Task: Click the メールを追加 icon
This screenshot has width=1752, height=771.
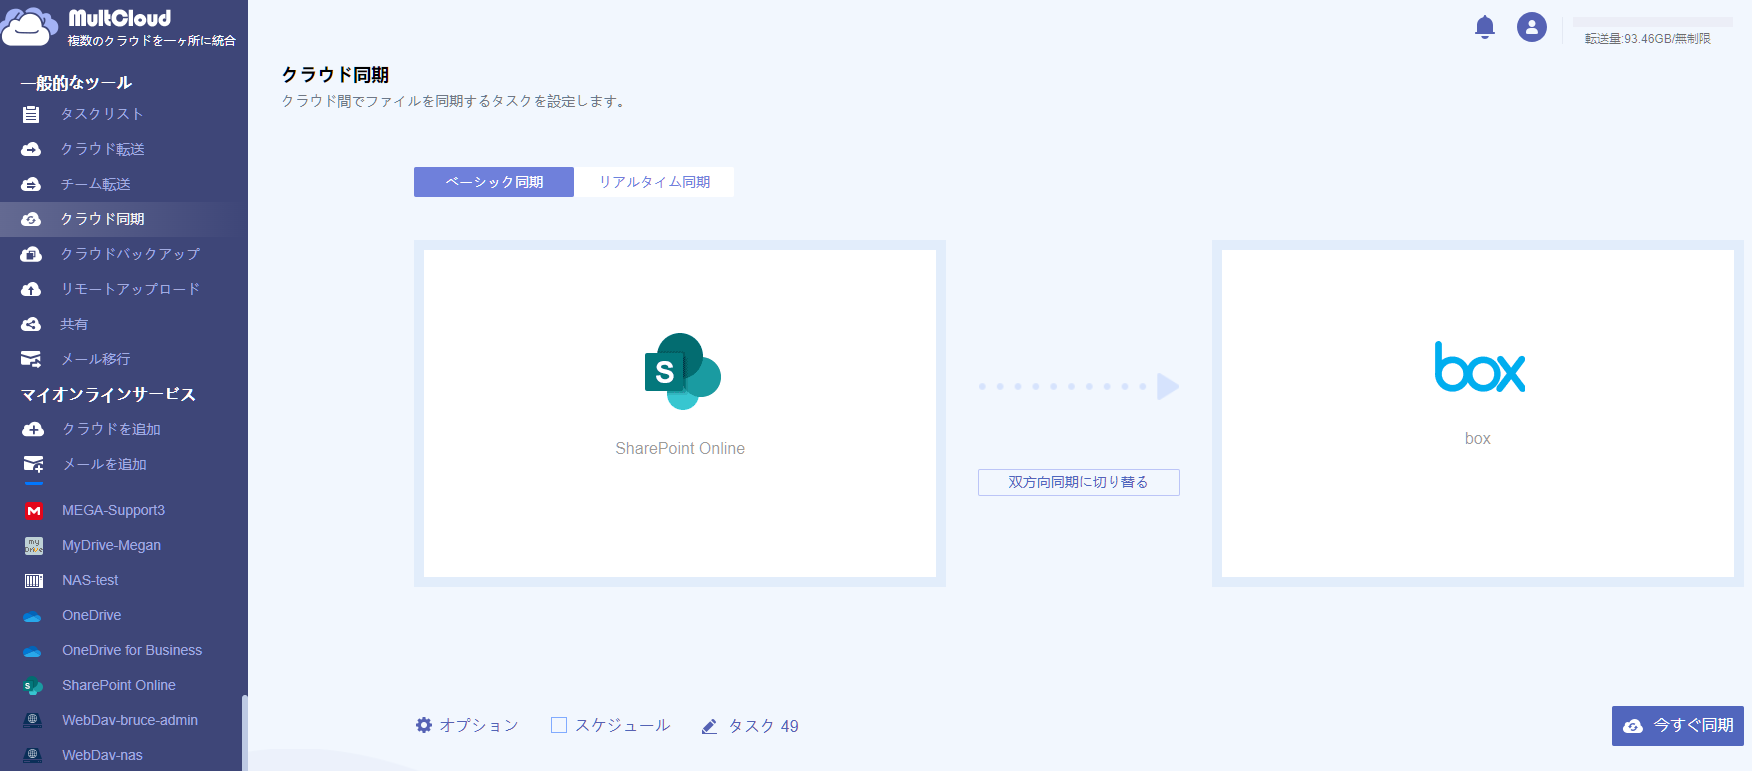Action: (x=33, y=464)
